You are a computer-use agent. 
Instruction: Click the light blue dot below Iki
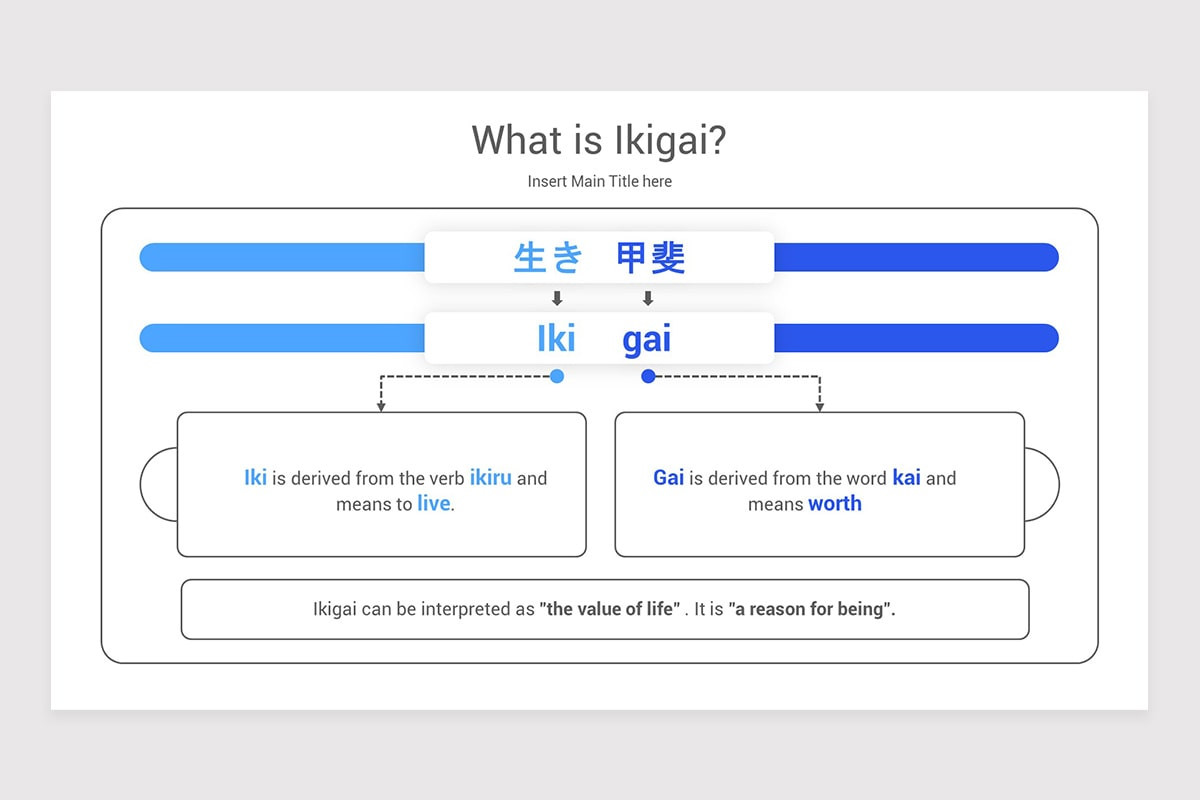pos(557,376)
